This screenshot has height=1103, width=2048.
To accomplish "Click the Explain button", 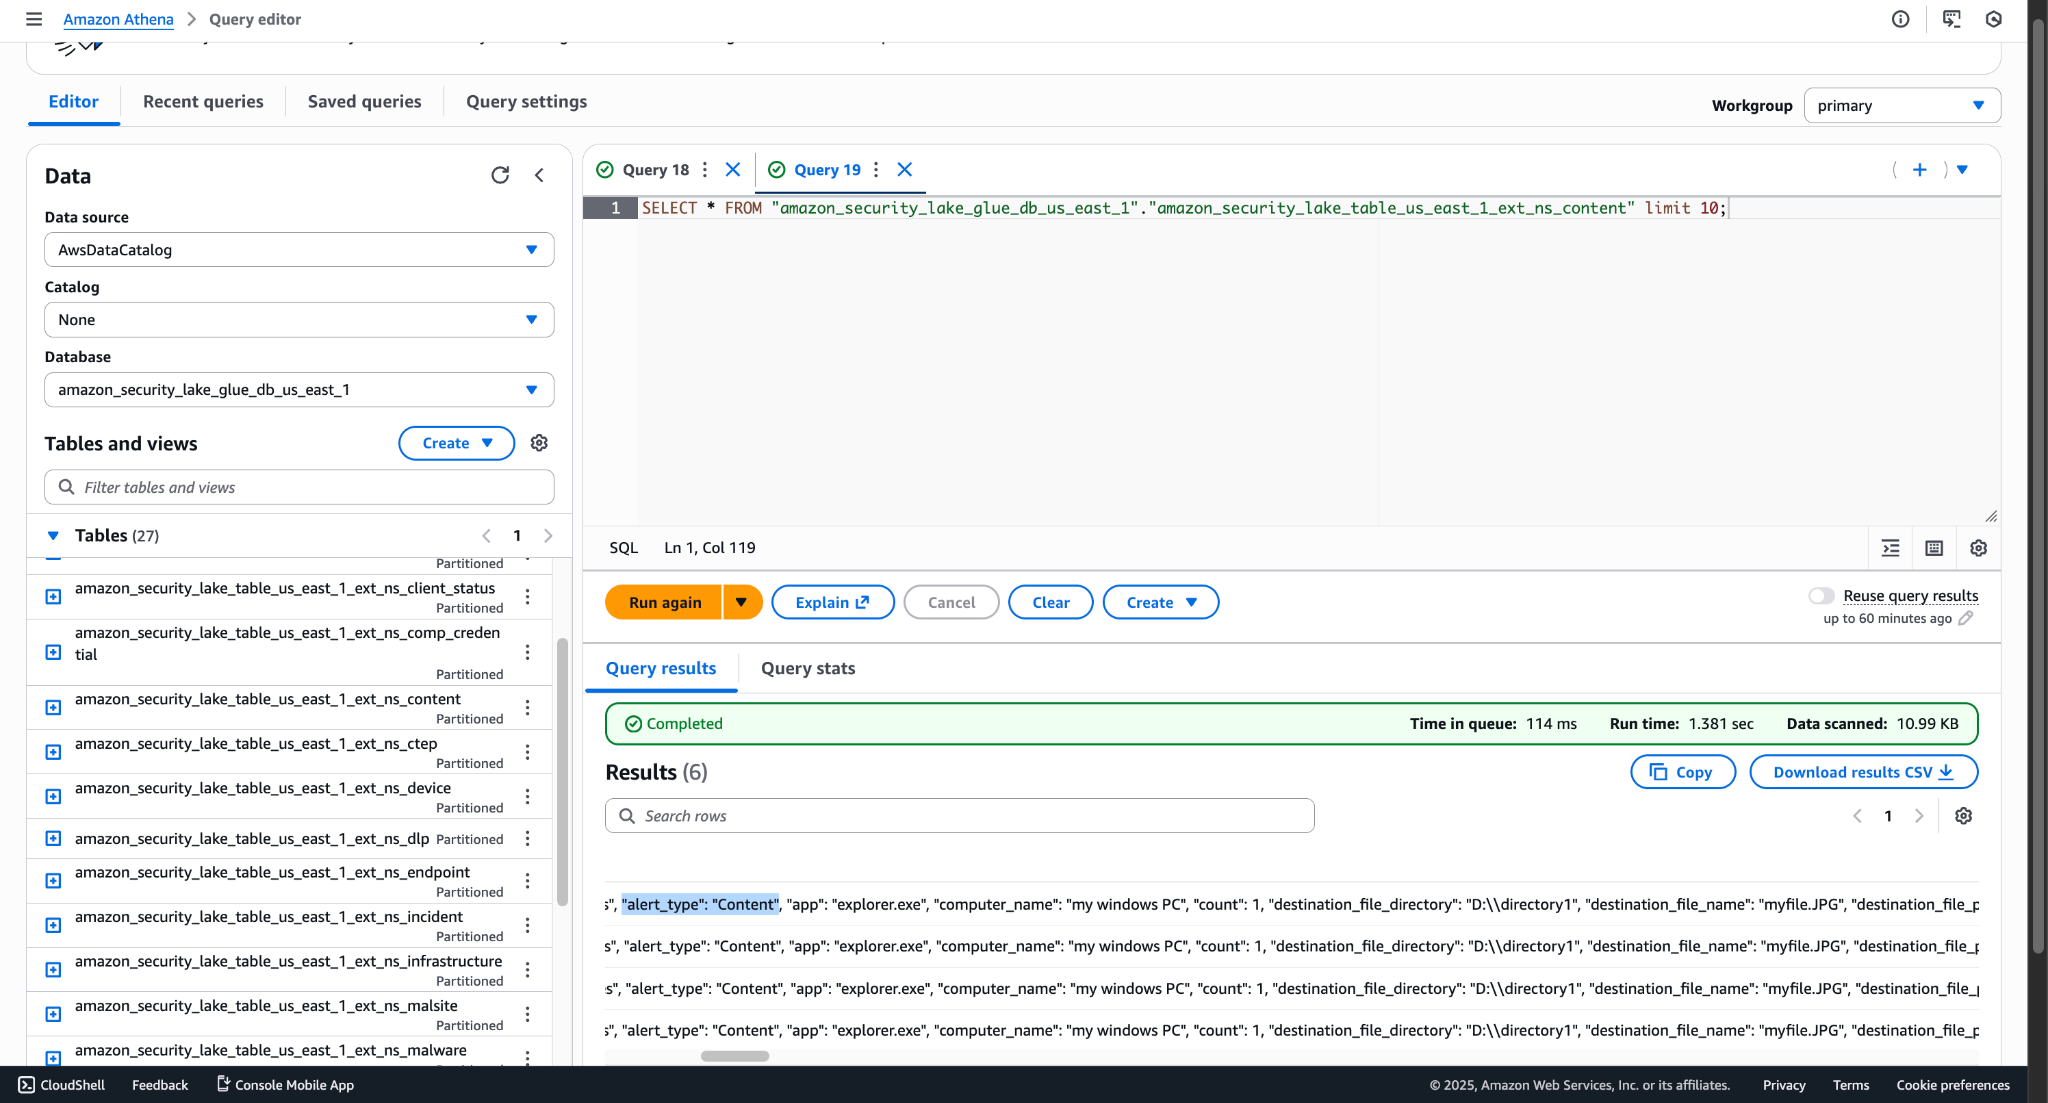I will (833, 602).
